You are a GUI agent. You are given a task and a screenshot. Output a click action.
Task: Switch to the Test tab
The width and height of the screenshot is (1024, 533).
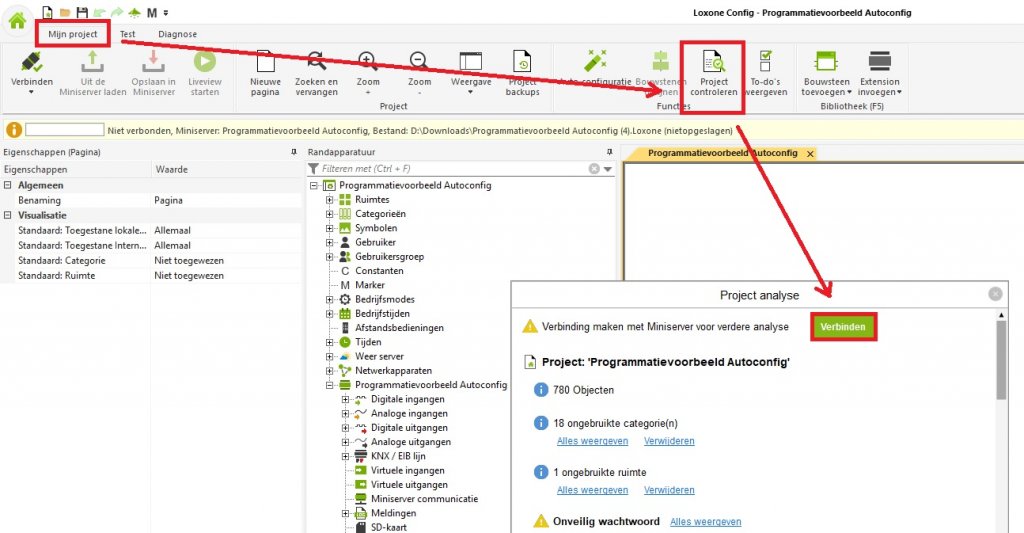pyautogui.click(x=127, y=34)
